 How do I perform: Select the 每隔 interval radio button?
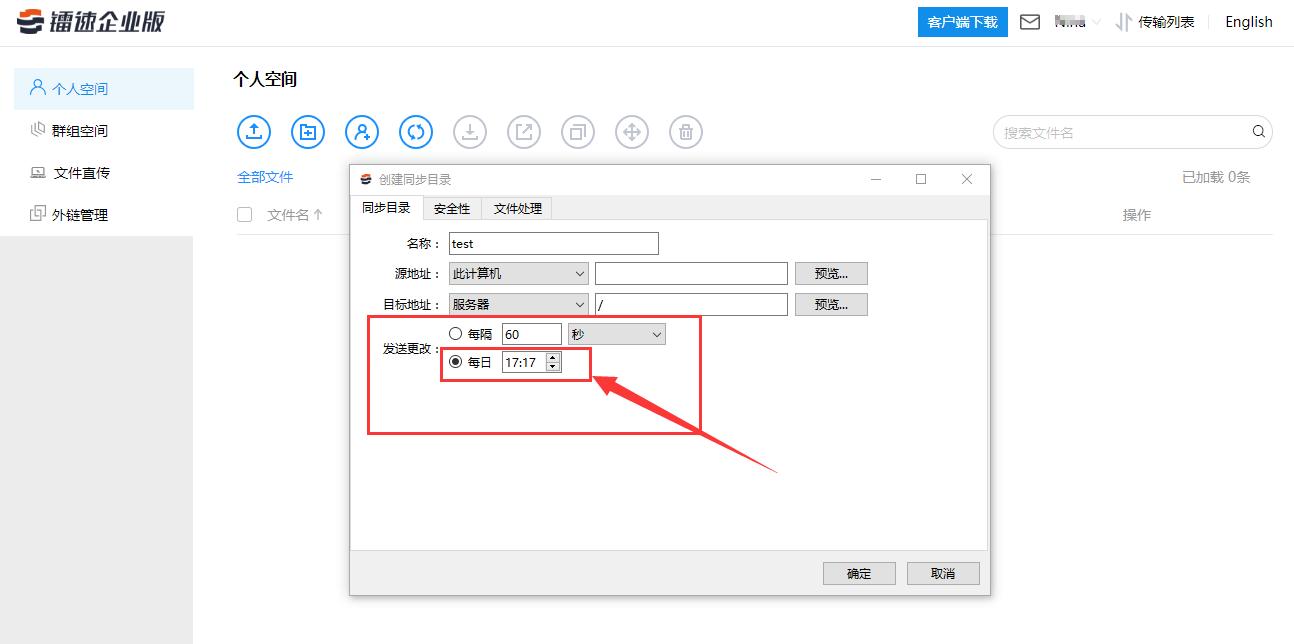pyautogui.click(x=456, y=333)
